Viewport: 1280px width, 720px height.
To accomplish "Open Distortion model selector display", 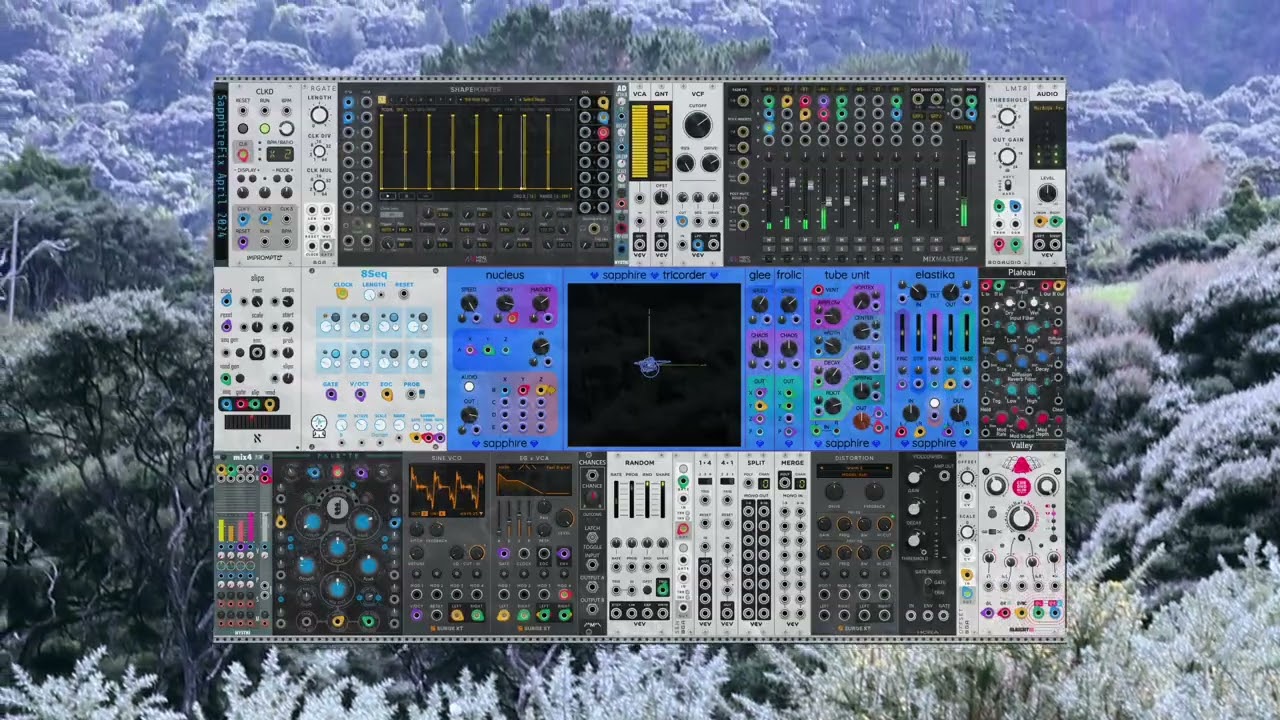I will pos(854,471).
